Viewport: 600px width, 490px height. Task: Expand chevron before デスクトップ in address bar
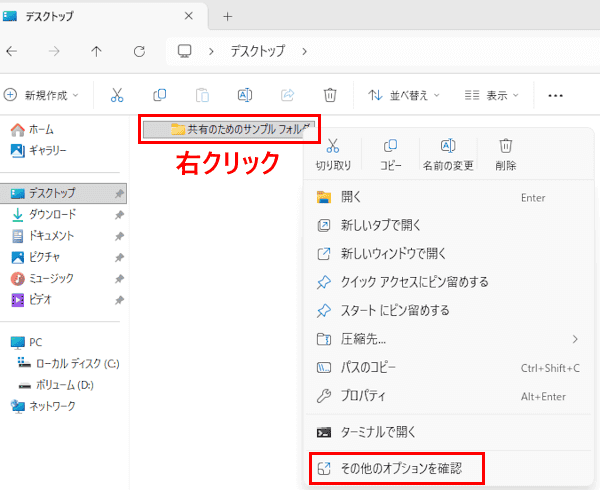[x=211, y=51]
